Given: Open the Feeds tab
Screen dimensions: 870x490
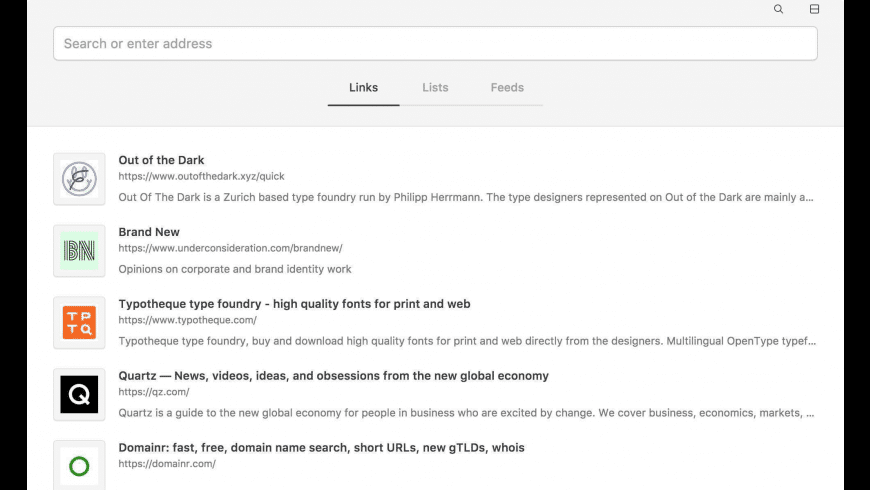Looking at the screenshot, I should (x=507, y=88).
